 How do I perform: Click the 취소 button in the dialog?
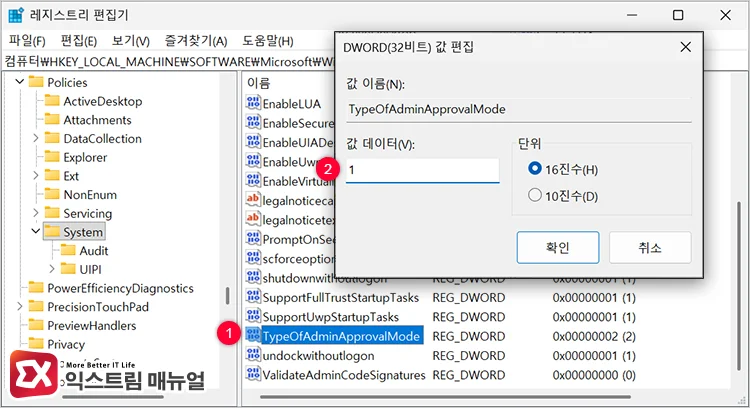tap(650, 247)
